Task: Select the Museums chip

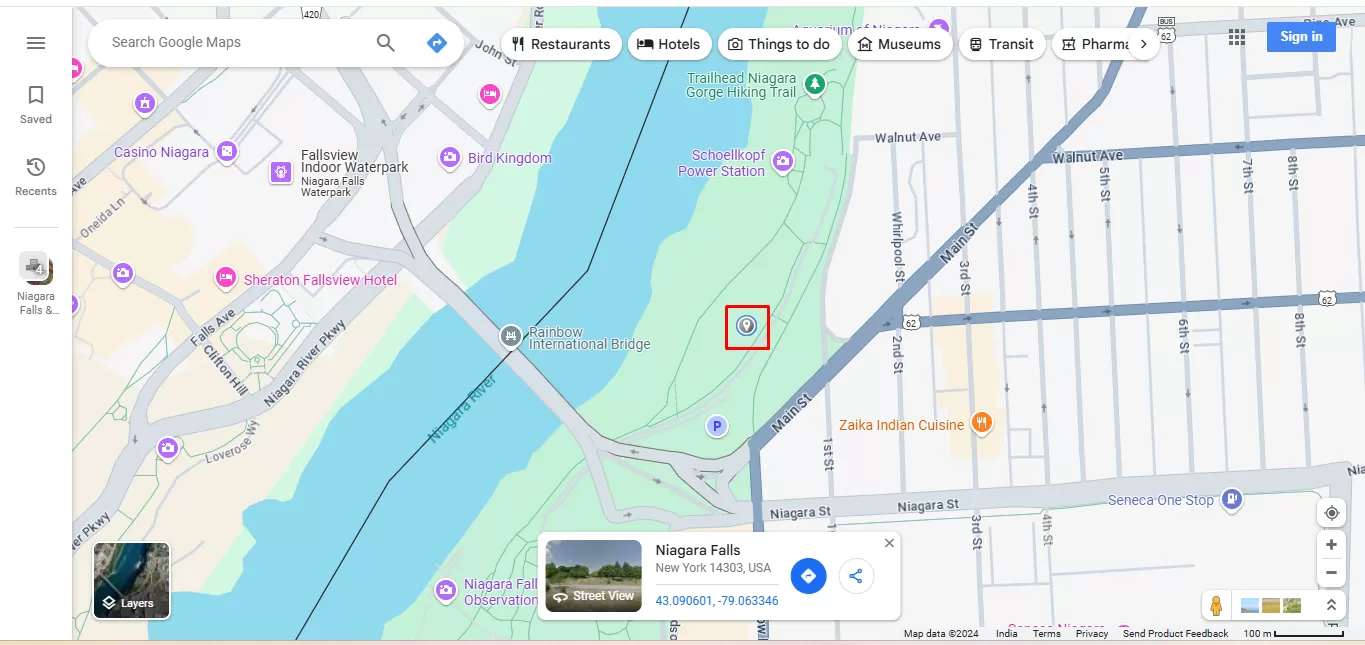Action: (900, 44)
